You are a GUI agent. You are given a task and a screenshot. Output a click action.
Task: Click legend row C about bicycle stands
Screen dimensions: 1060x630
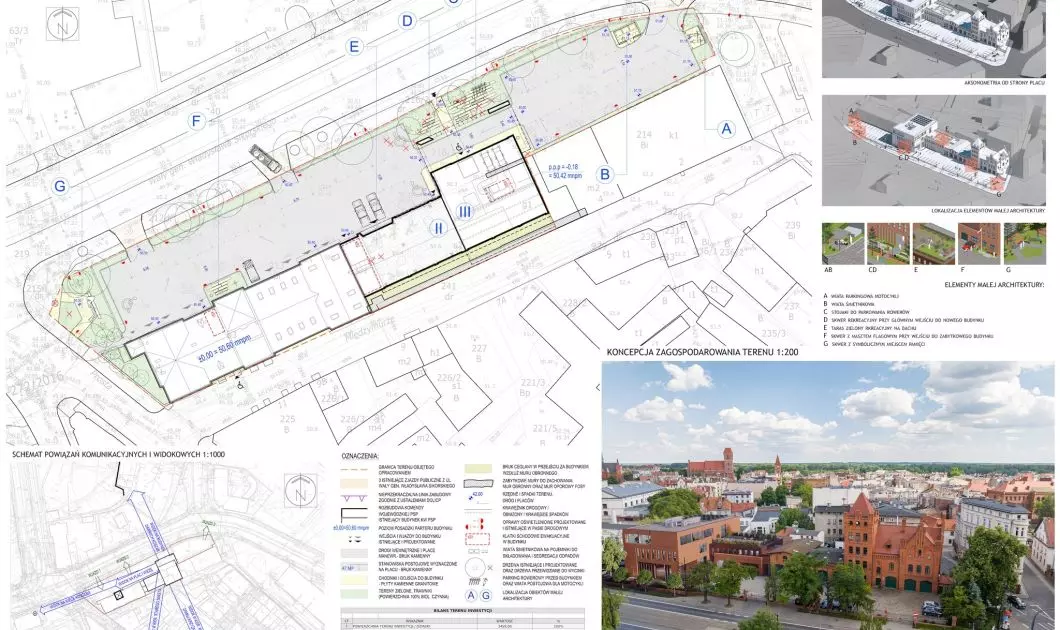[x=867, y=312]
